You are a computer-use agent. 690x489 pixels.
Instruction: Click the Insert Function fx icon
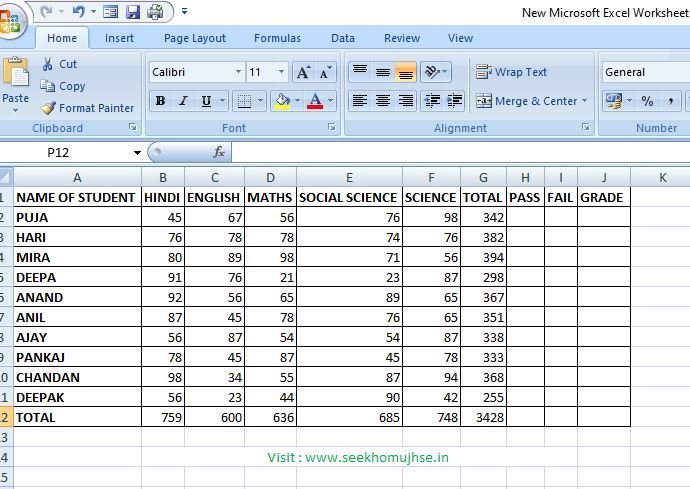219,152
